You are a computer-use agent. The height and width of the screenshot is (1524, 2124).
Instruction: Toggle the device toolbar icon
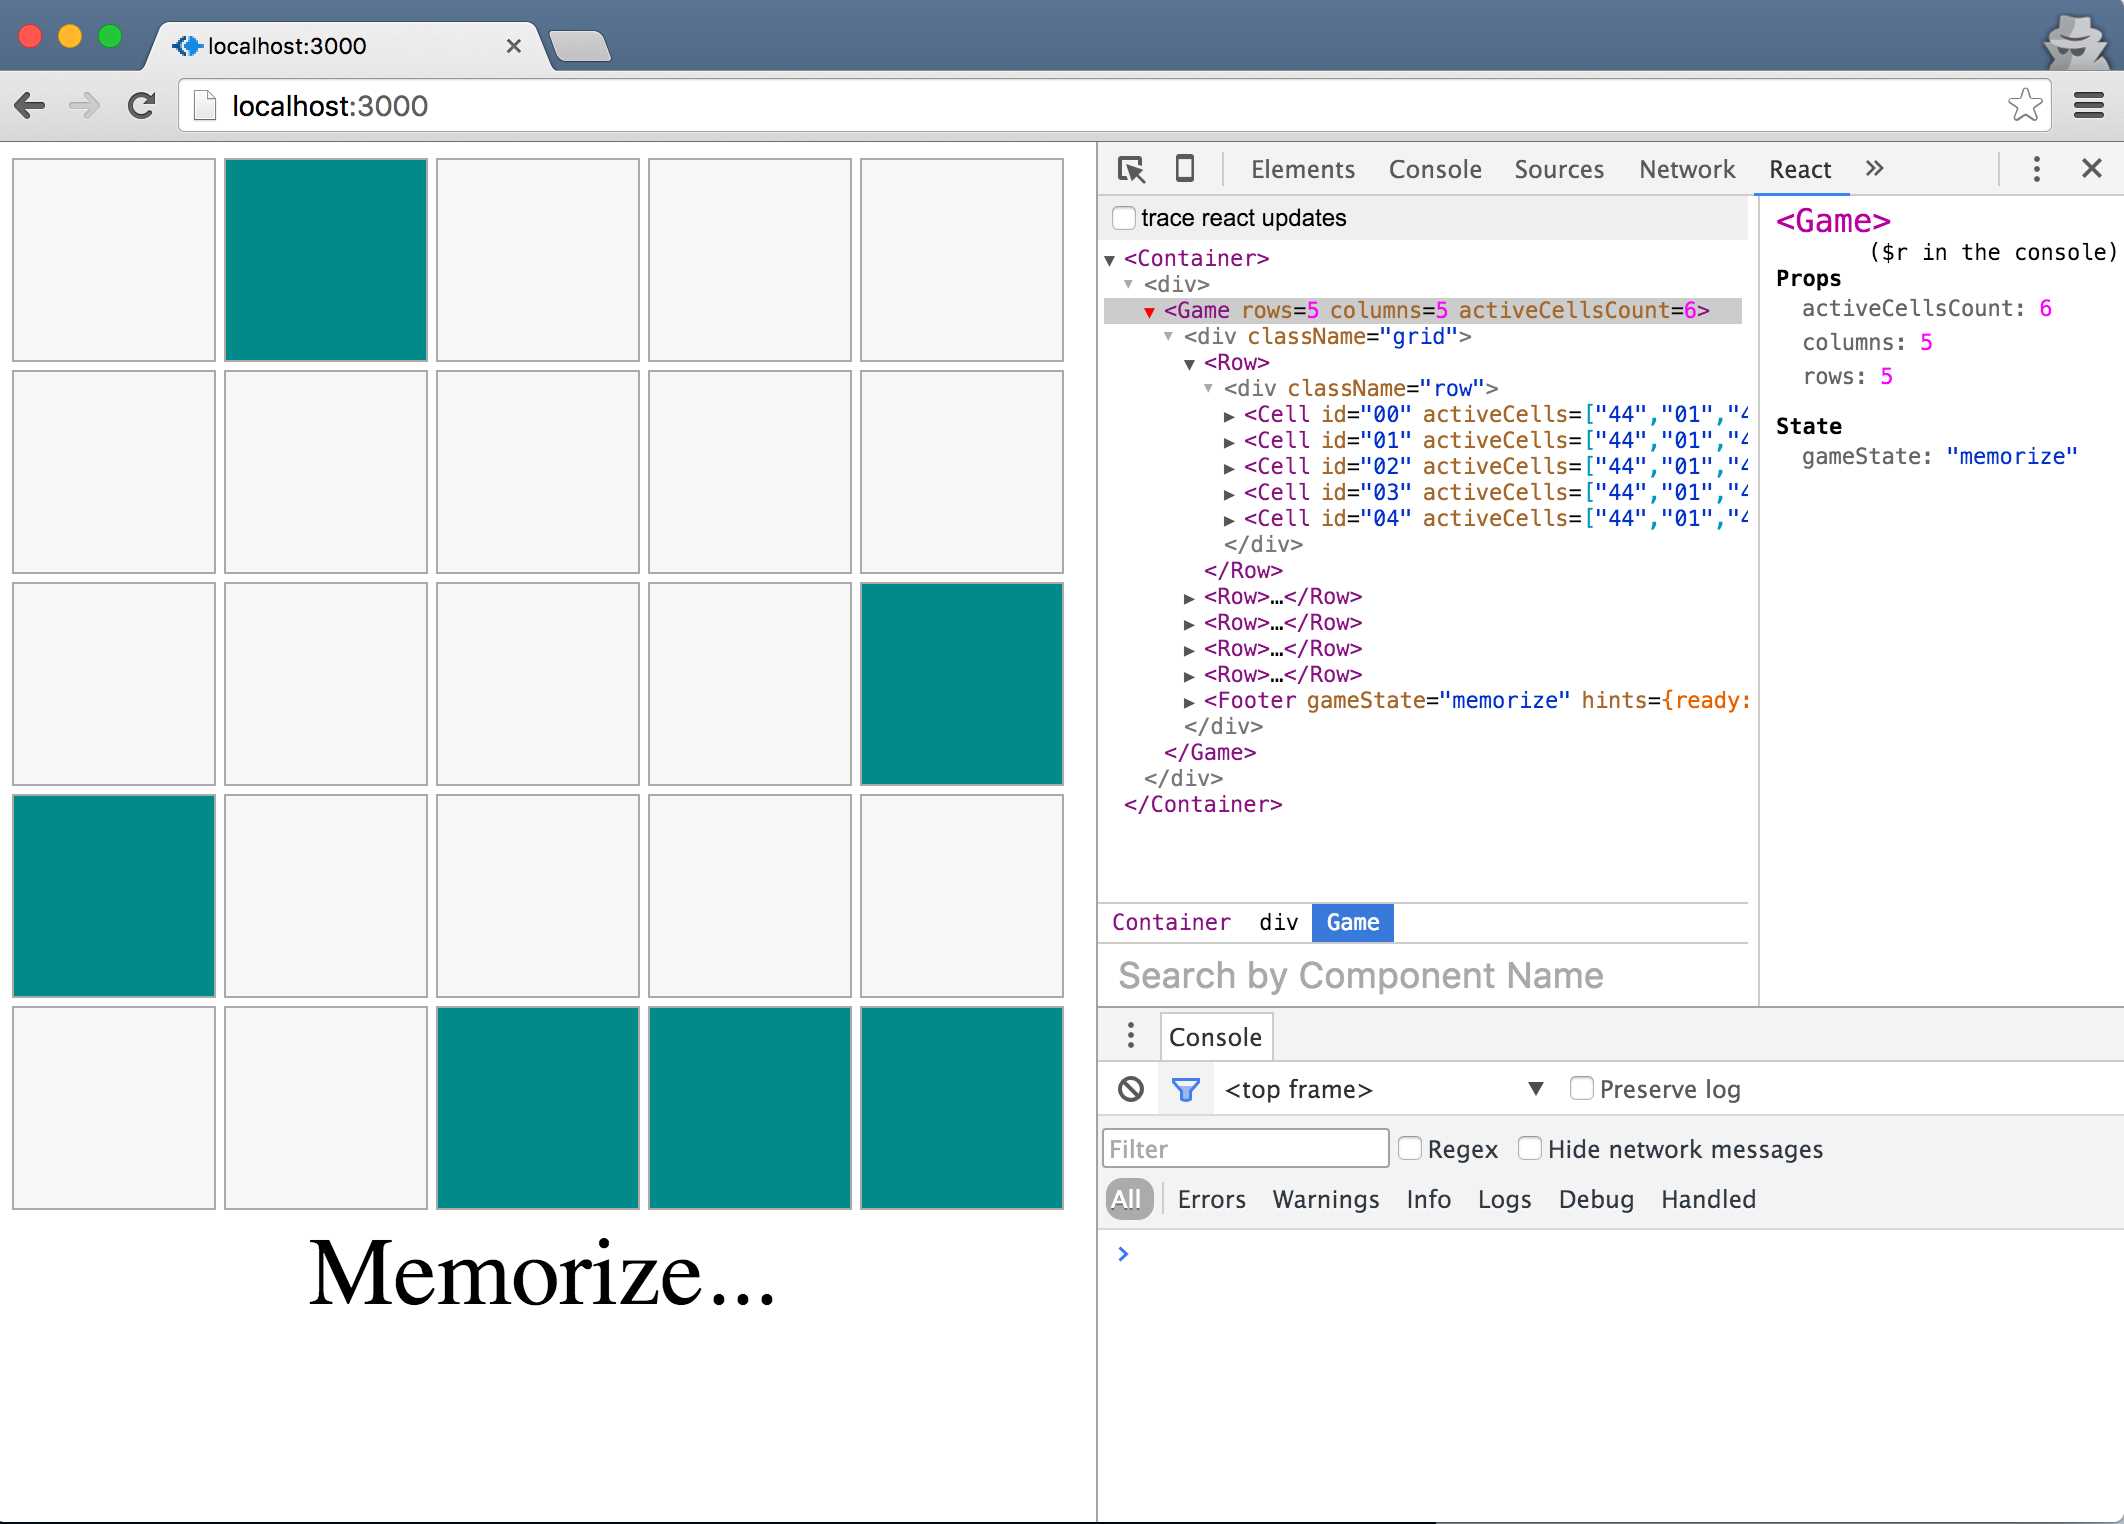pos(1184,169)
